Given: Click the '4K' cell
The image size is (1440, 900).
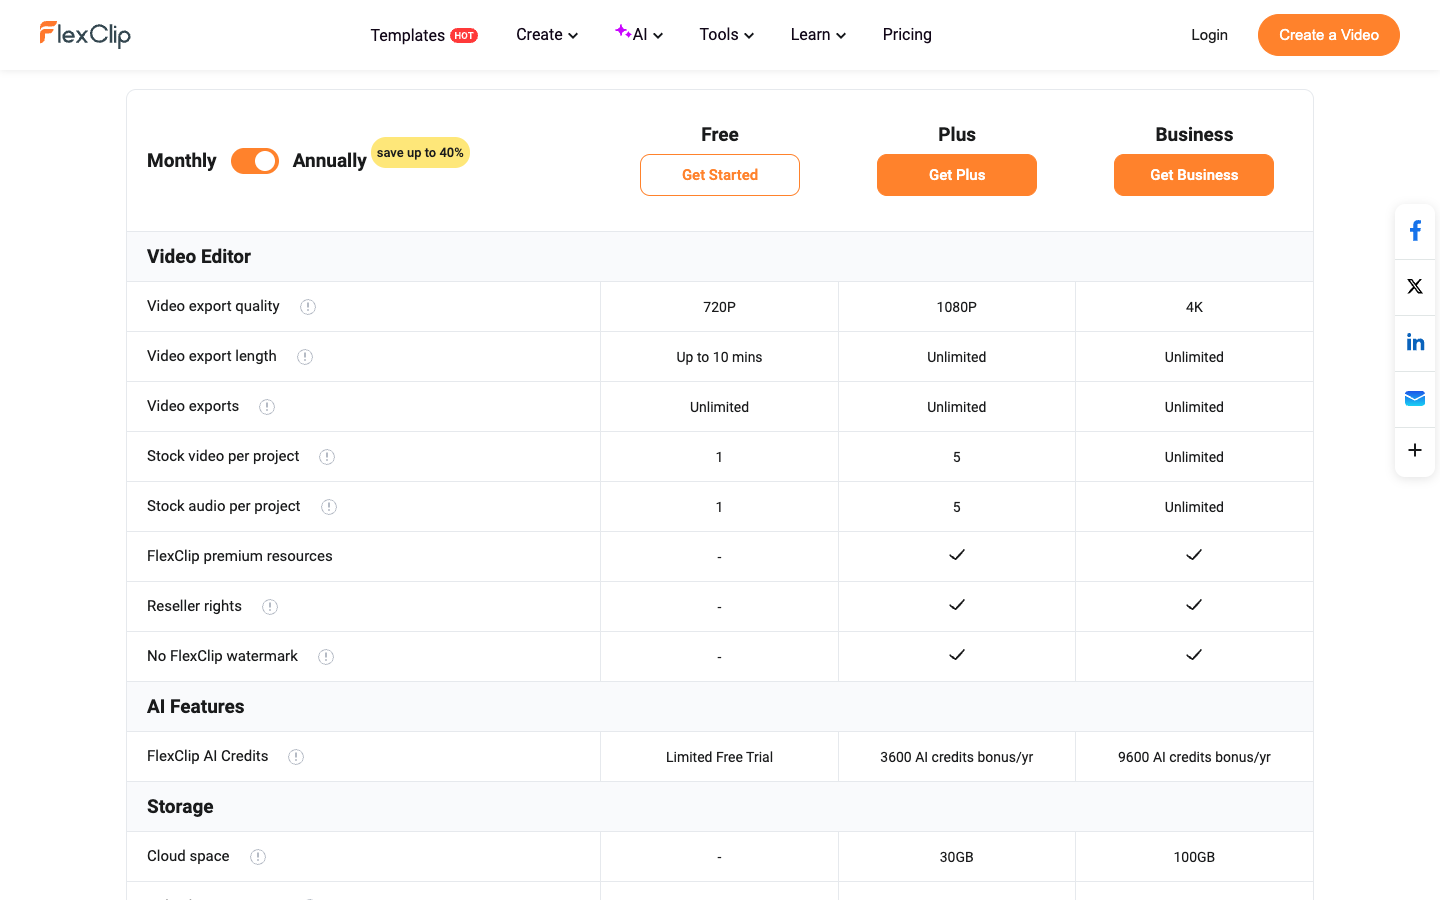Looking at the screenshot, I should pyautogui.click(x=1194, y=307).
